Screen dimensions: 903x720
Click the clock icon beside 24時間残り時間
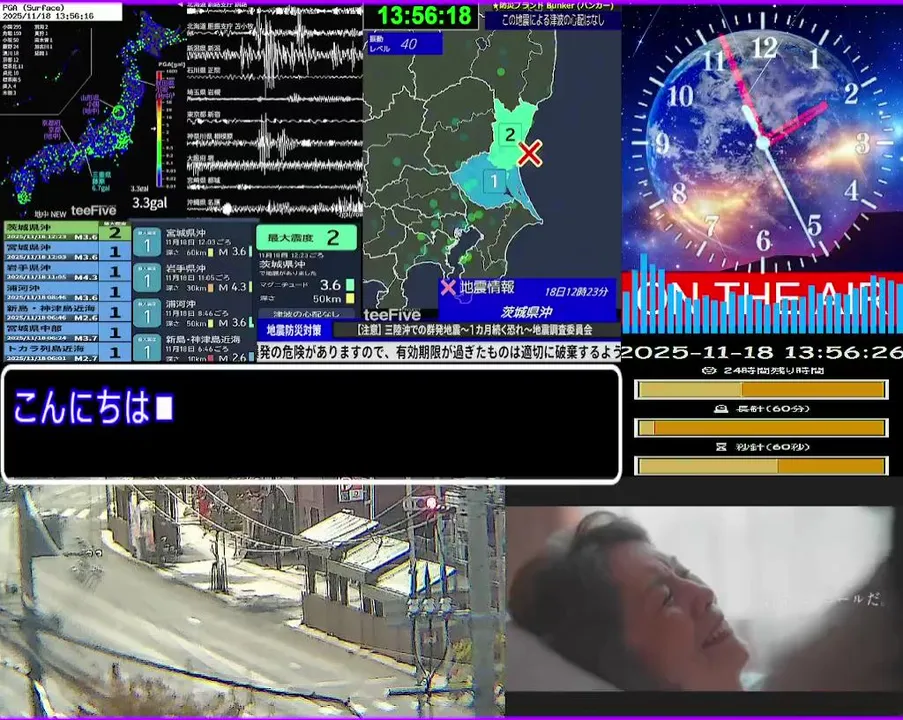(x=710, y=370)
